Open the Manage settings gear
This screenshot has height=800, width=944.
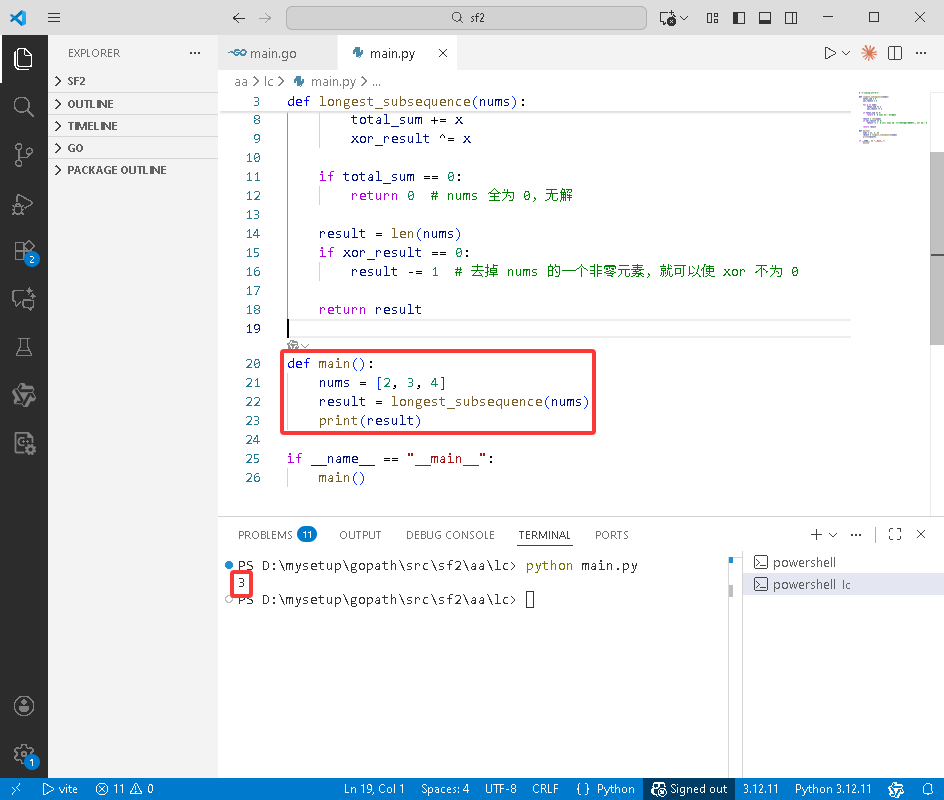(25, 754)
